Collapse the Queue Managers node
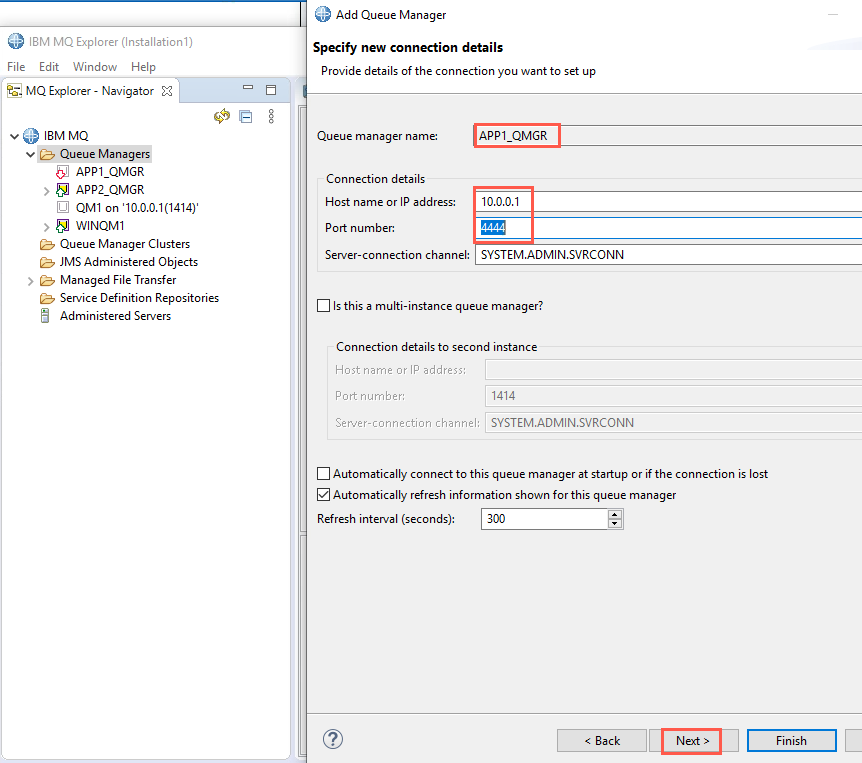This screenshot has width=862, height=763. click(x=31, y=154)
